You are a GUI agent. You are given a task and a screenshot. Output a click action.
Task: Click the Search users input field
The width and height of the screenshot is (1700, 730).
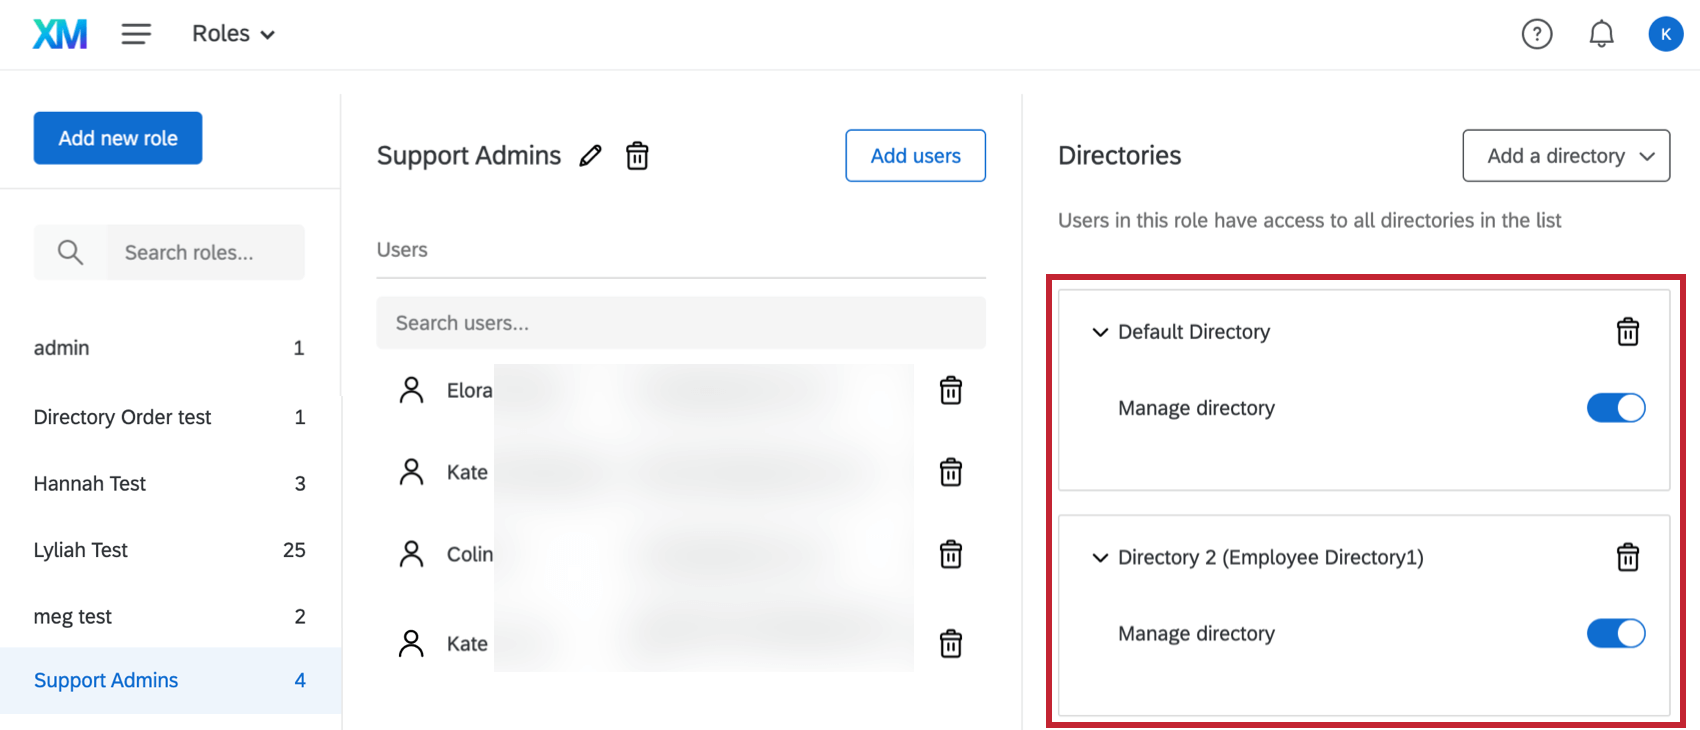click(680, 323)
